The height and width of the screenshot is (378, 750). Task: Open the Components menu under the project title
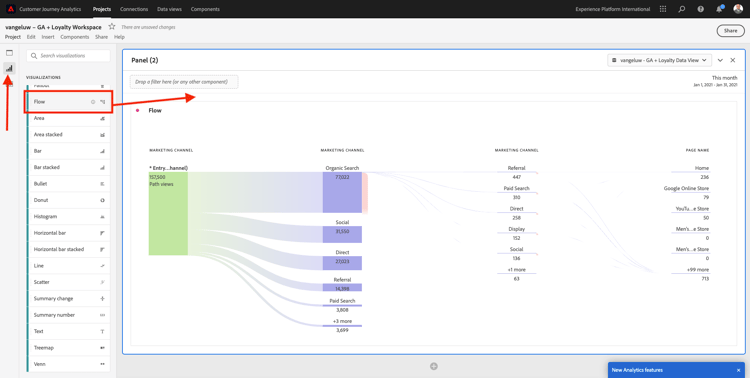pyautogui.click(x=75, y=37)
